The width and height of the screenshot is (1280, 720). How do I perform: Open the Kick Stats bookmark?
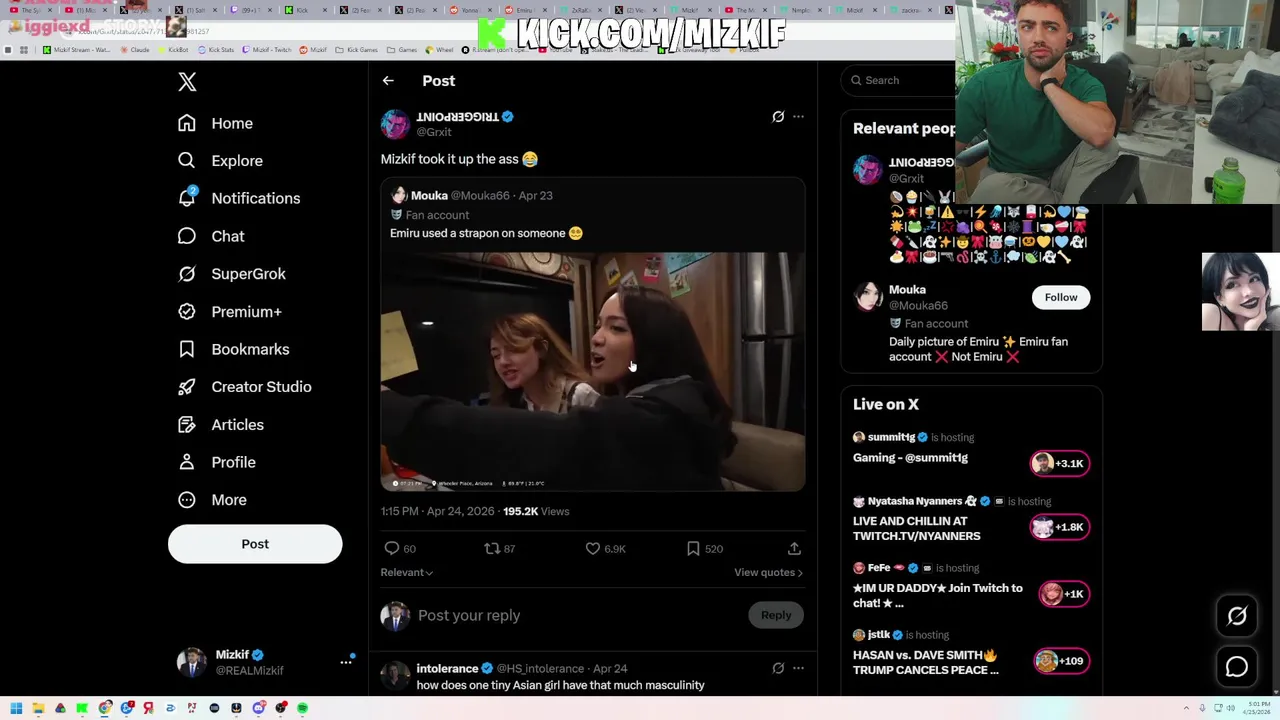tap(216, 50)
